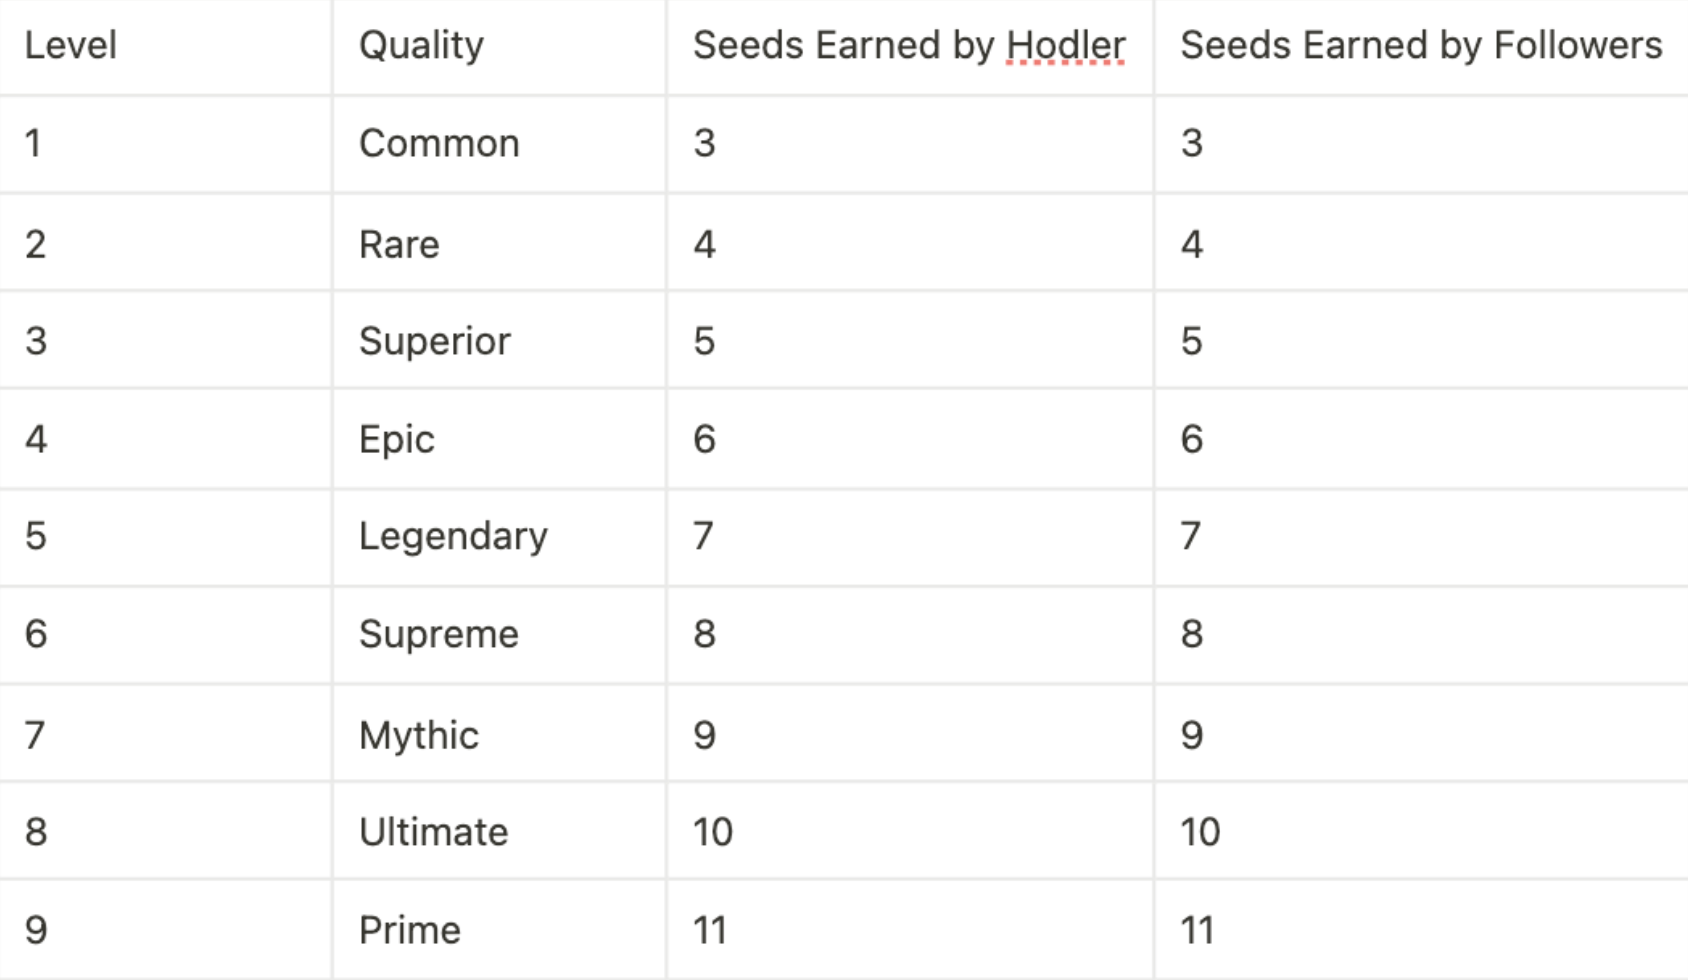Viewport: 1688px width, 980px height.
Task: Click the Rare quality cell
Action: click(x=399, y=245)
